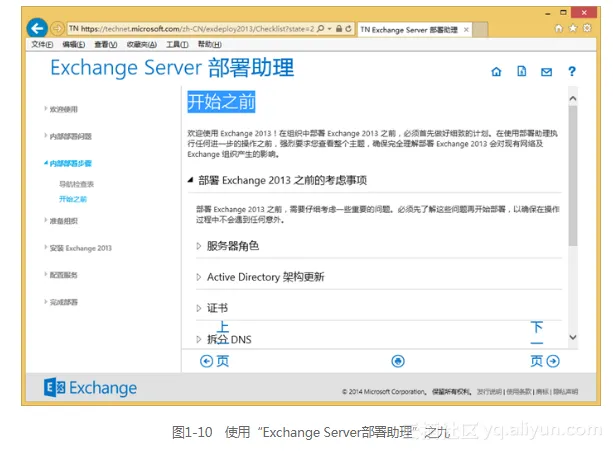Click the previous page arrow icon
This screenshot has width=613, height=451.
pyautogui.click(x=207, y=361)
